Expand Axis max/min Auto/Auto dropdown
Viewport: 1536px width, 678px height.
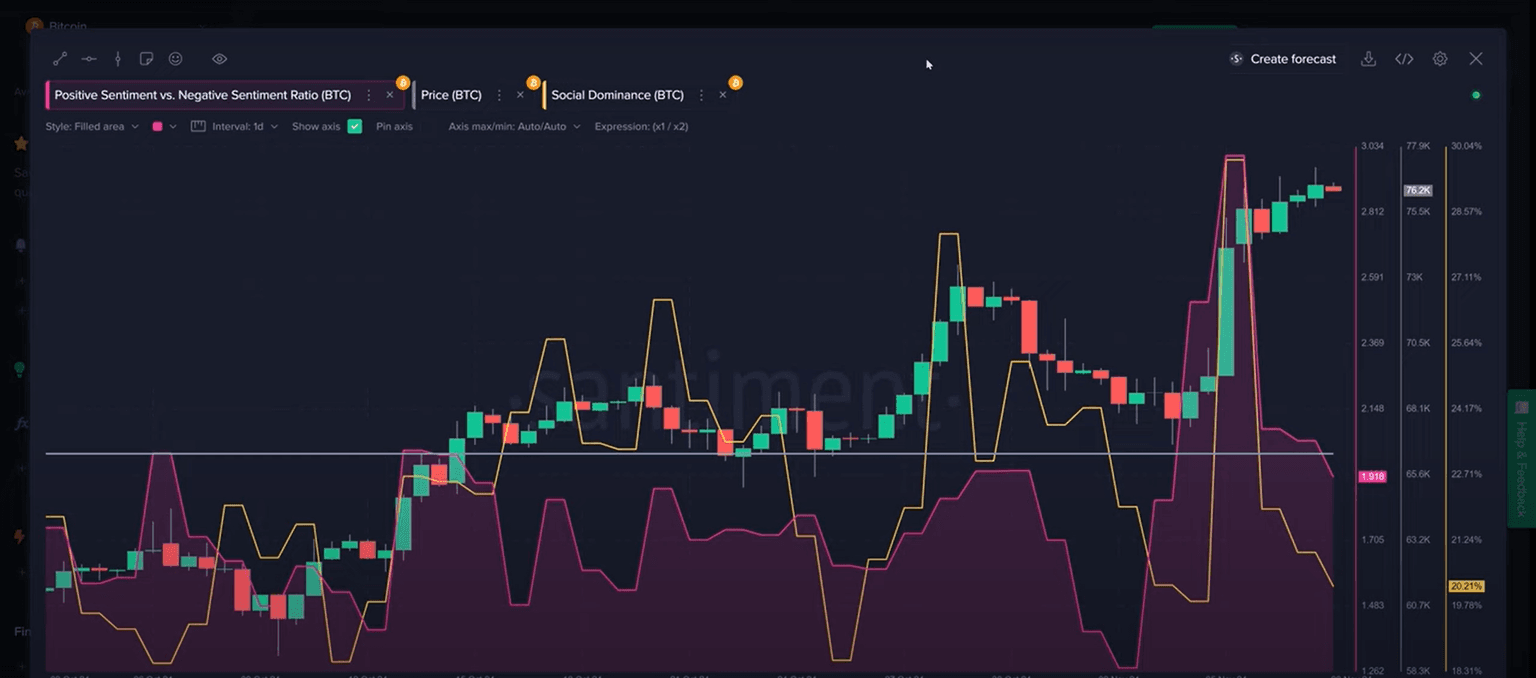(514, 127)
